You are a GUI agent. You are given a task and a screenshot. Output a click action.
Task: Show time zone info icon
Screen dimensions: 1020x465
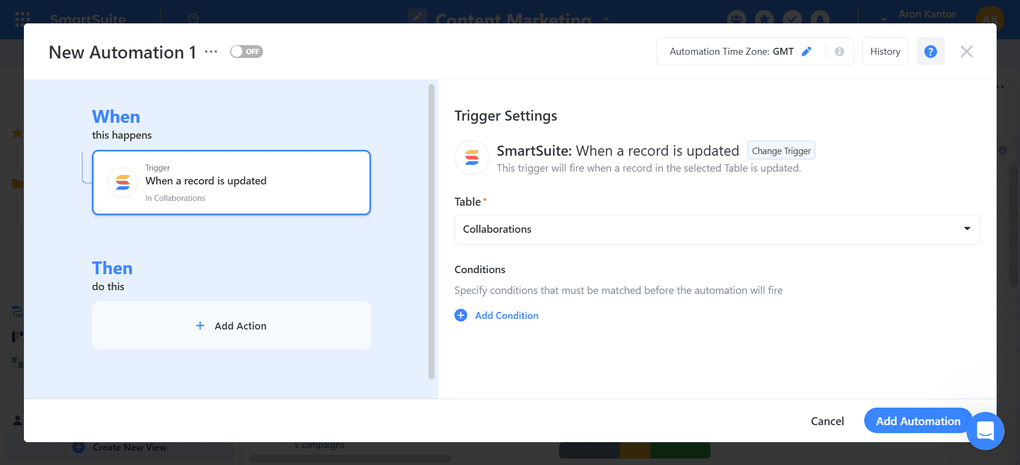[839, 51]
